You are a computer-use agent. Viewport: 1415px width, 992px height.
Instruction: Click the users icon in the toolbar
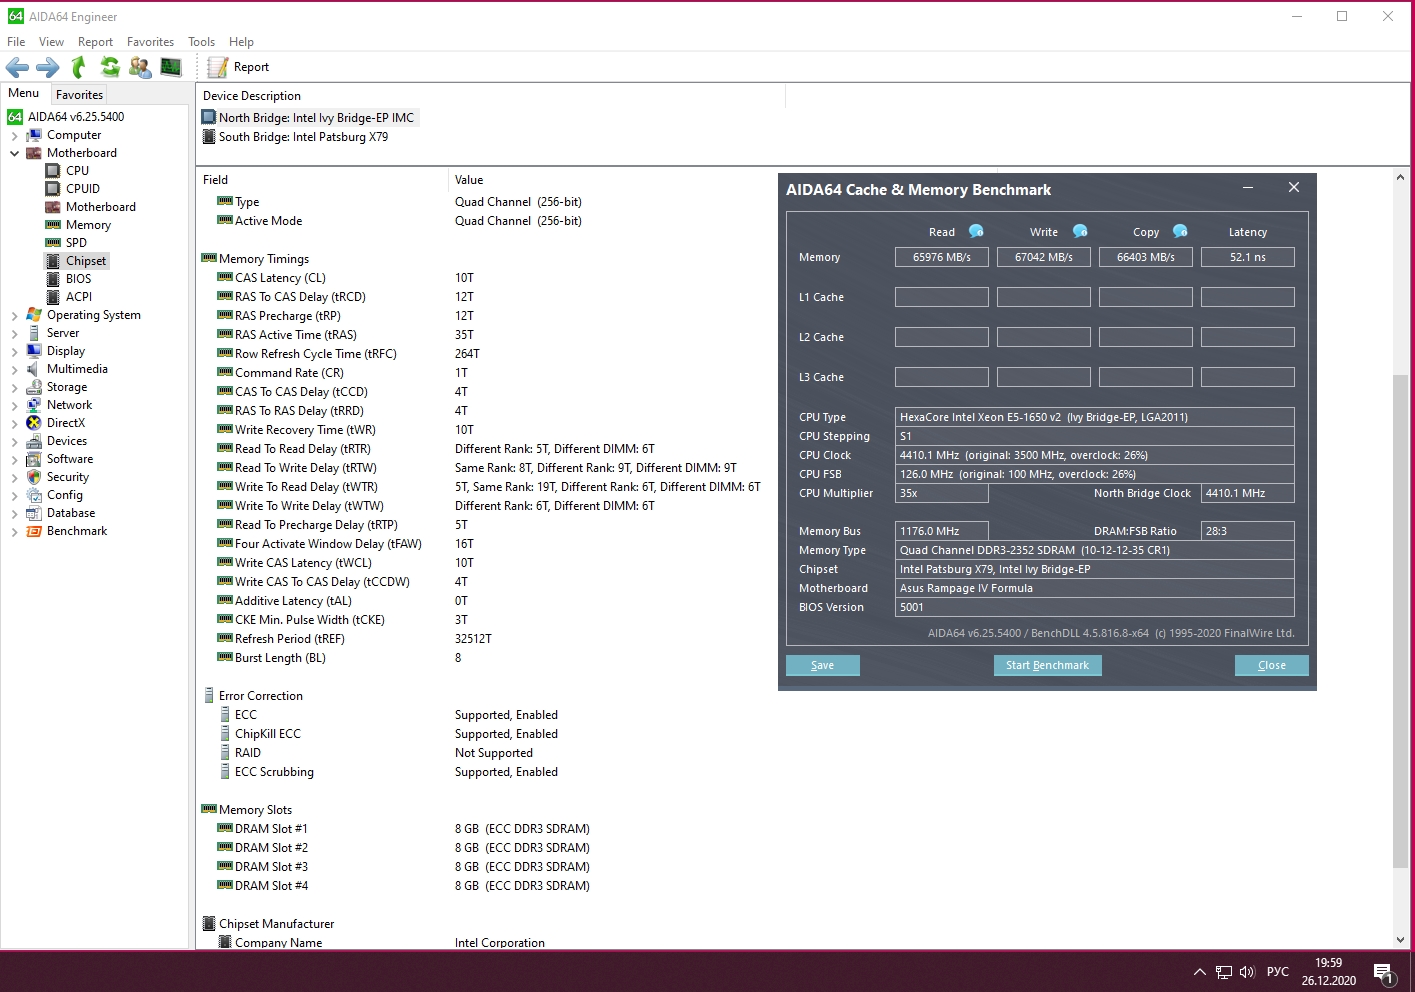coord(141,67)
